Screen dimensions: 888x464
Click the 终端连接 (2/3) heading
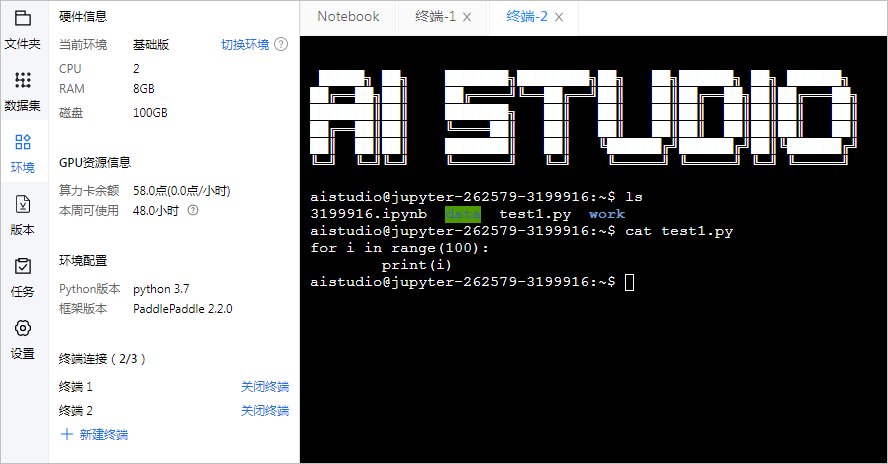[x=102, y=359]
